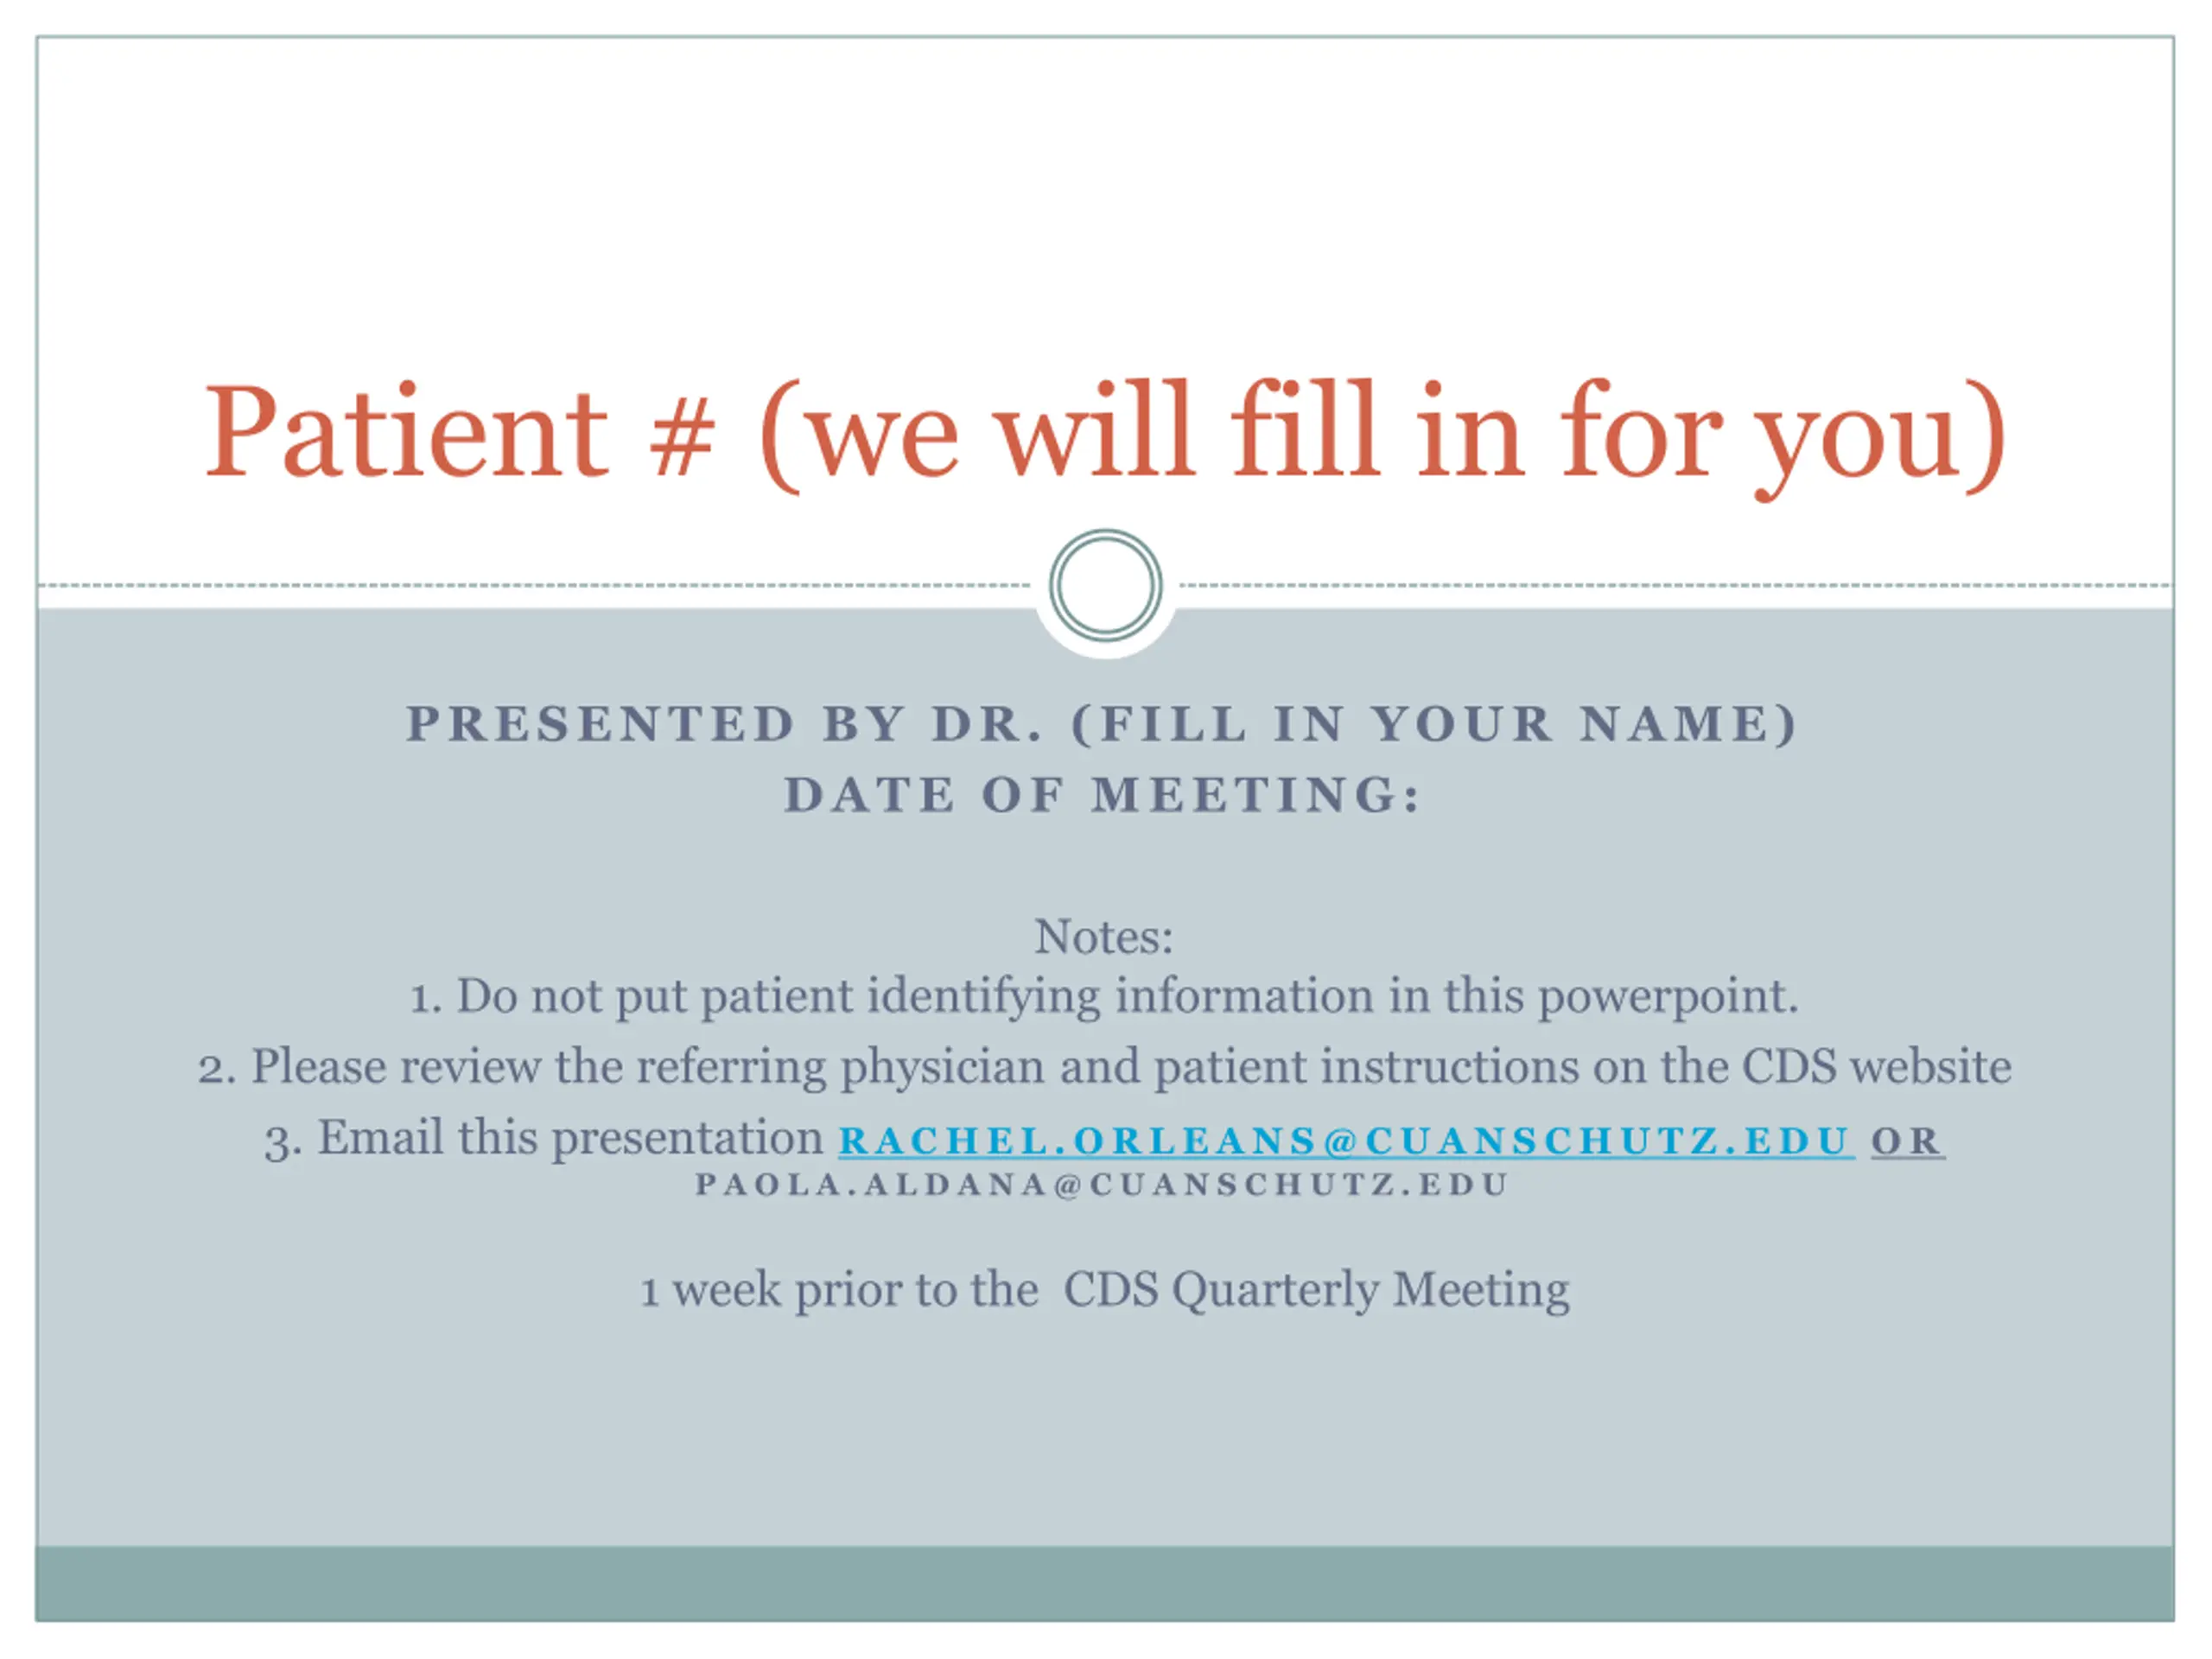Click note 1 about patient identifying information

coord(1104,996)
